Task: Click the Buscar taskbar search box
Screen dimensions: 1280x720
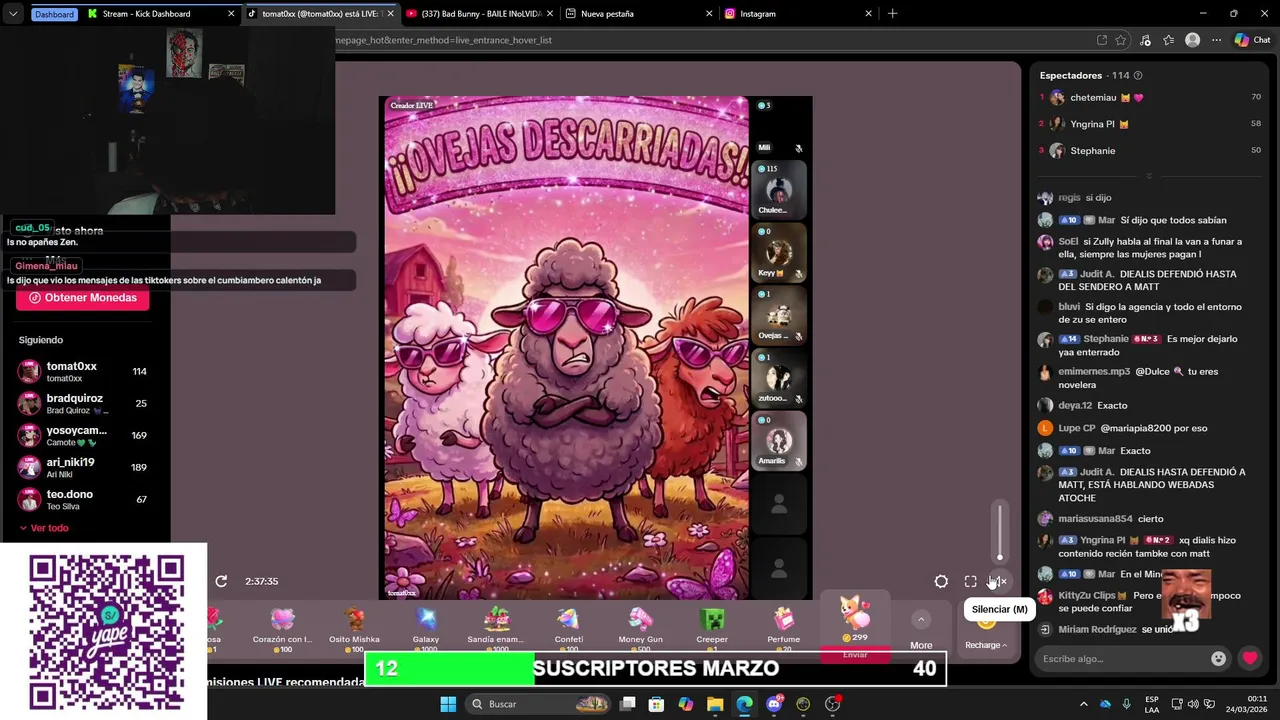Action: 539,704
